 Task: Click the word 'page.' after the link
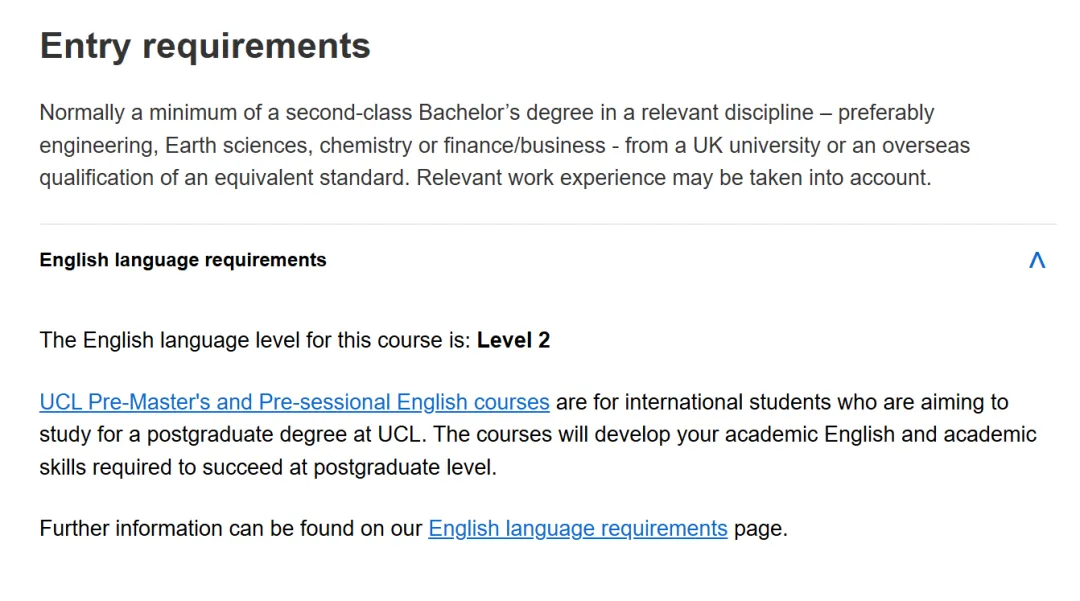(x=761, y=528)
